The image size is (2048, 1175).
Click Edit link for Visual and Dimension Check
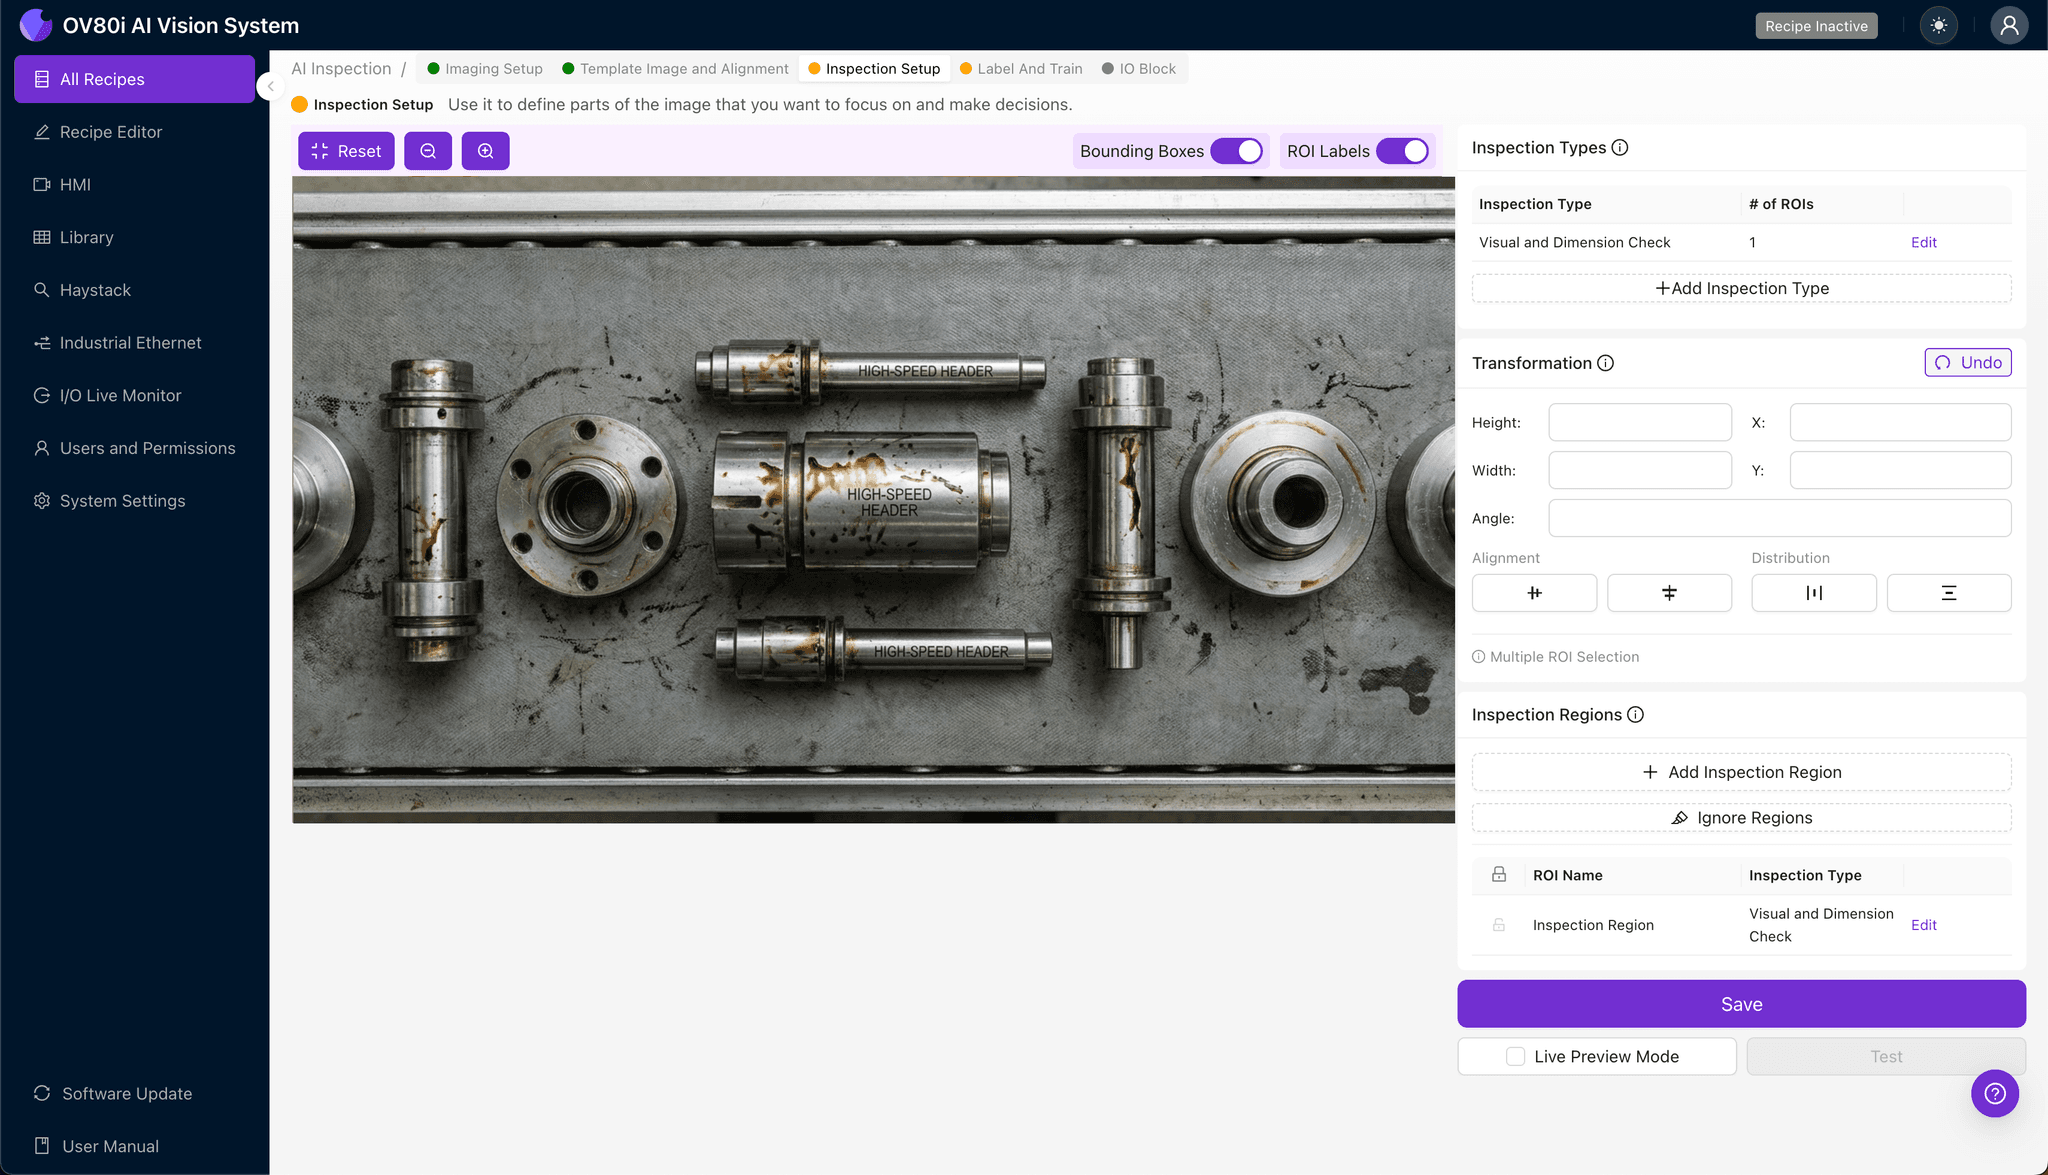pos(1923,242)
